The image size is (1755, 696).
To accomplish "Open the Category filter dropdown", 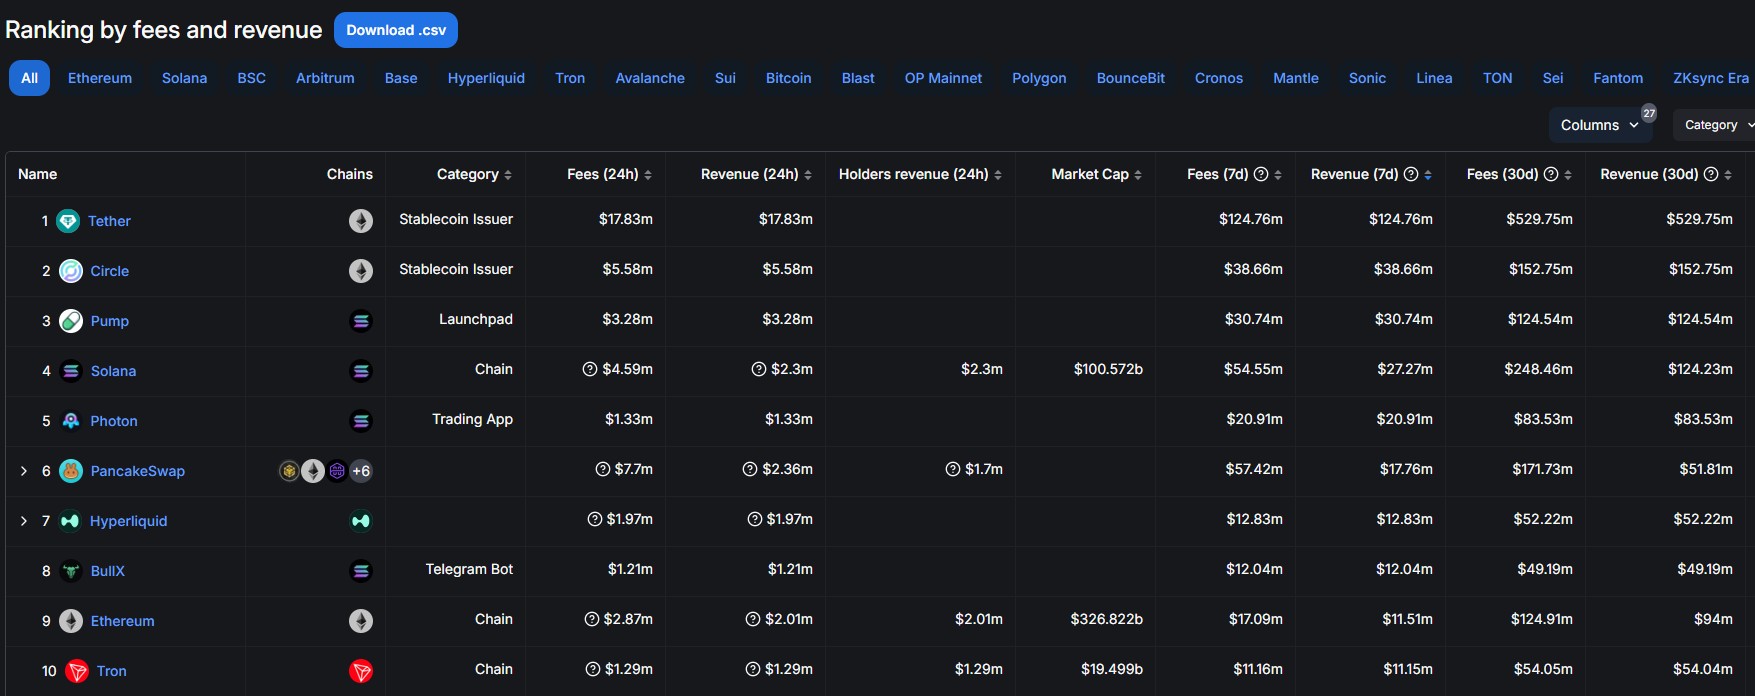I will [1717, 125].
